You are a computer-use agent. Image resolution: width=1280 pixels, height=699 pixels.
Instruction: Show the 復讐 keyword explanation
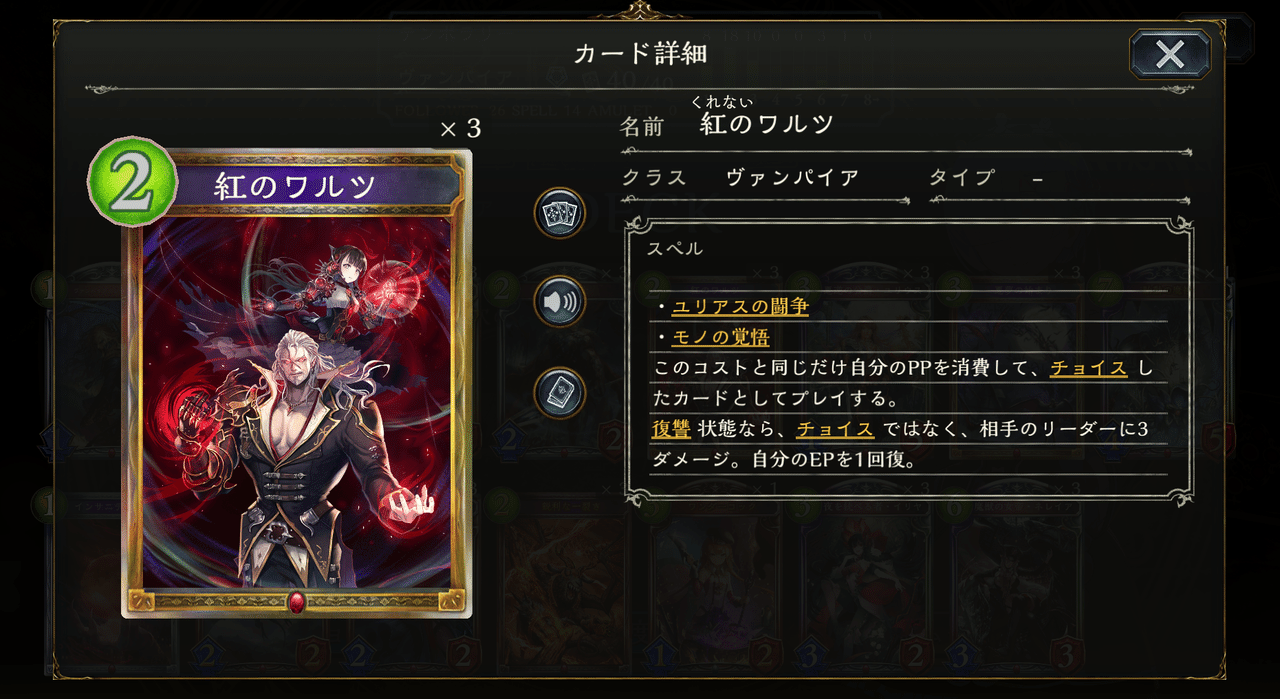[x=671, y=429]
